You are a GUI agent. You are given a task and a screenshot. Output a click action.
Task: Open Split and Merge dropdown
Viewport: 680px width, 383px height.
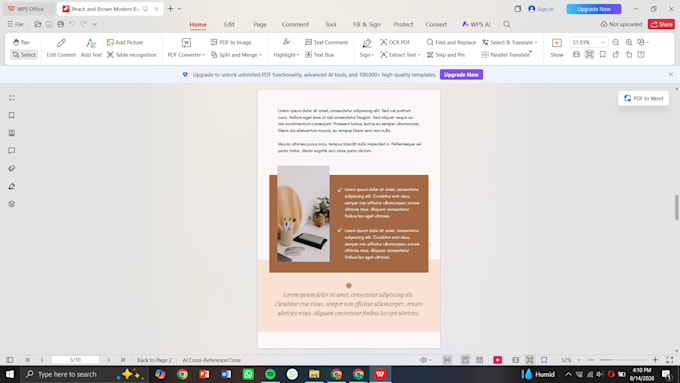pos(236,55)
